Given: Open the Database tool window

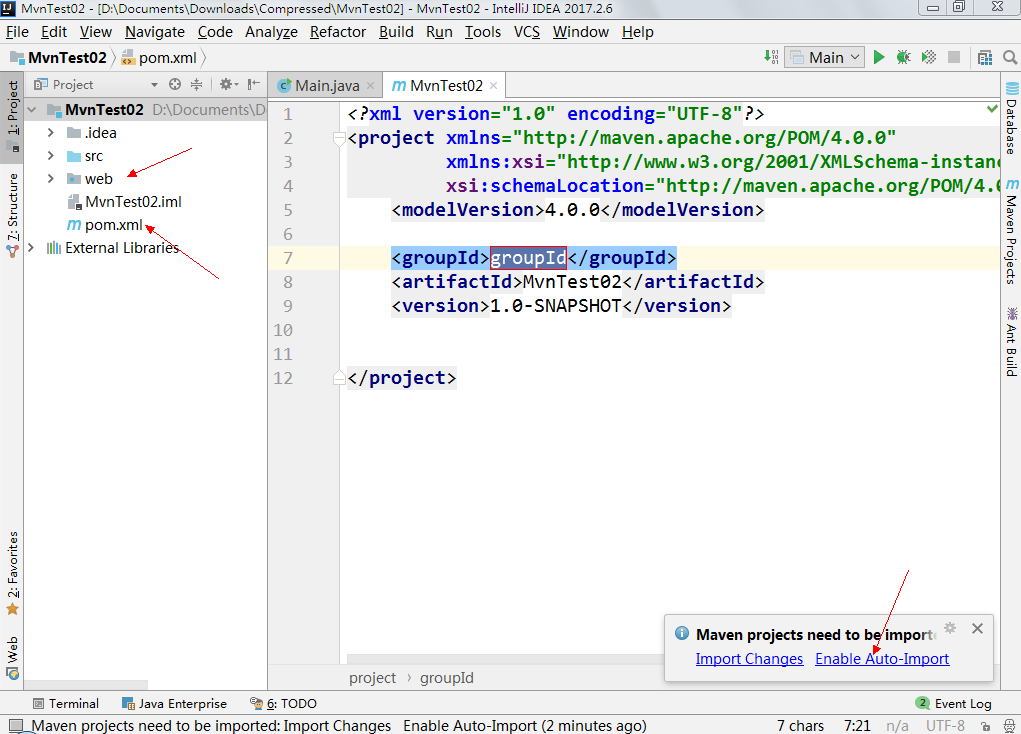Looking at the screenshot, I should (x=1011, y=119).
